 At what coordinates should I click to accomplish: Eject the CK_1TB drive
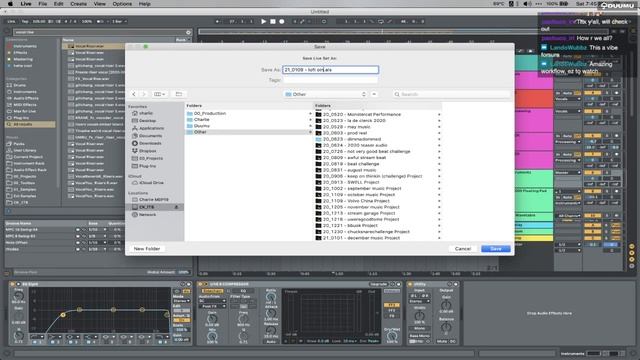176,207
